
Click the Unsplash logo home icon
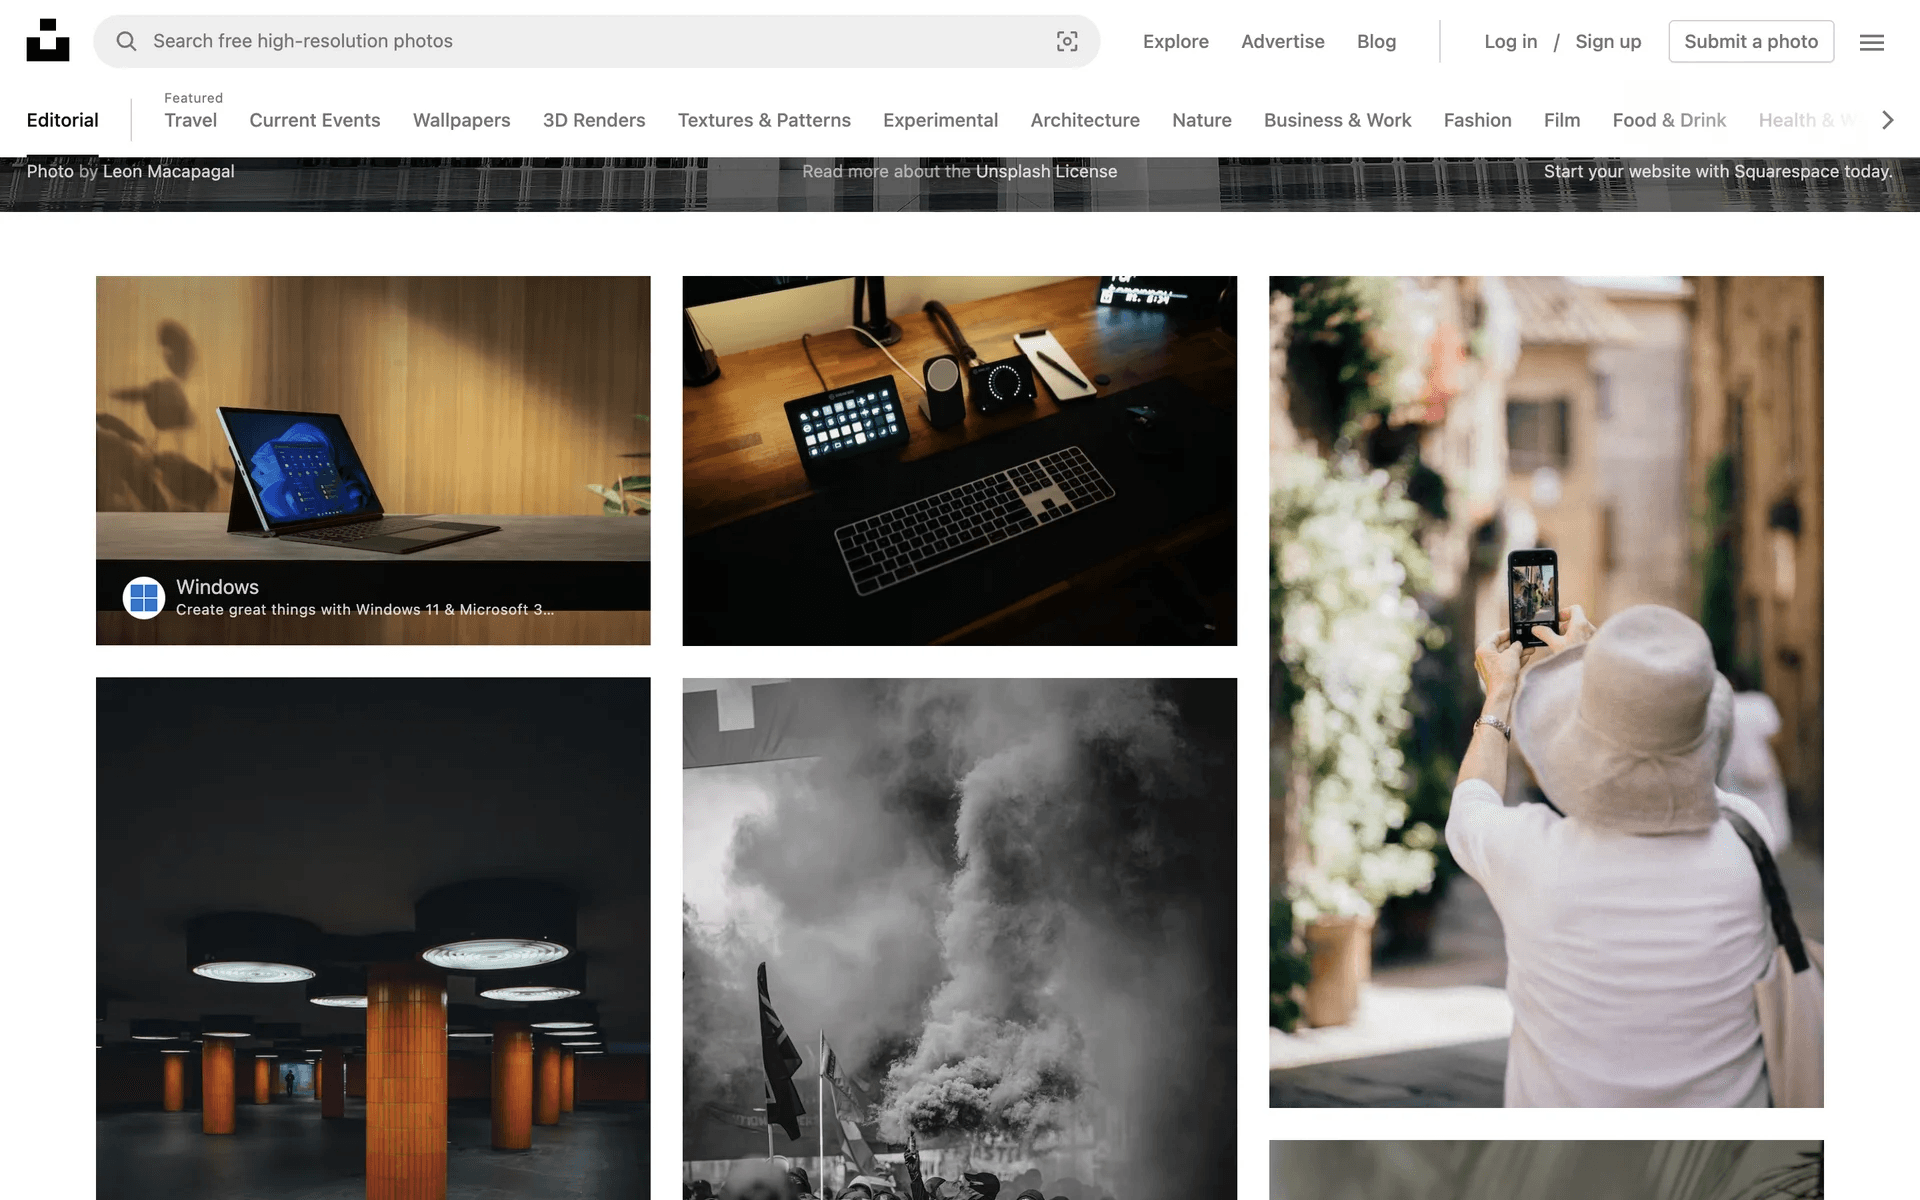(x=47, y=41)
